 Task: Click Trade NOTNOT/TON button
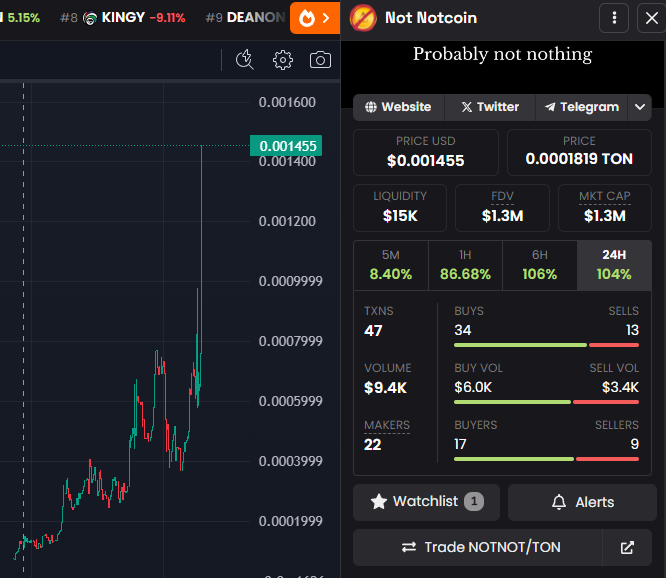click(478, 547)
